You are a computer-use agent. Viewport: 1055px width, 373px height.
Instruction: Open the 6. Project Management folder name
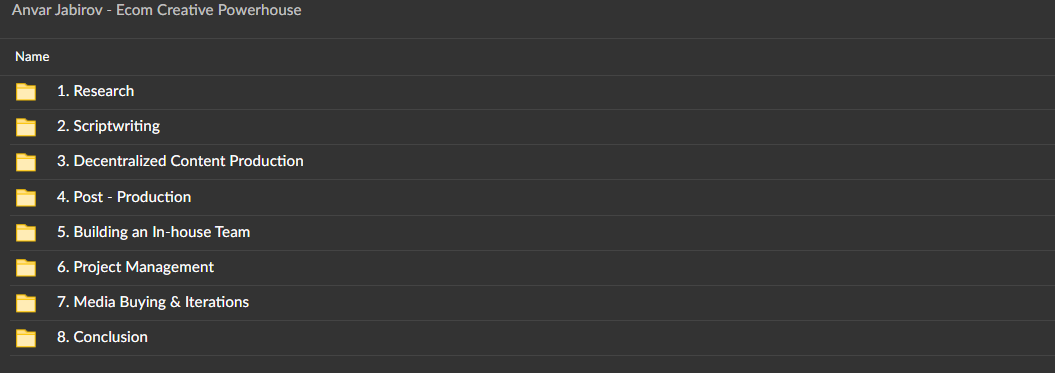135,267
